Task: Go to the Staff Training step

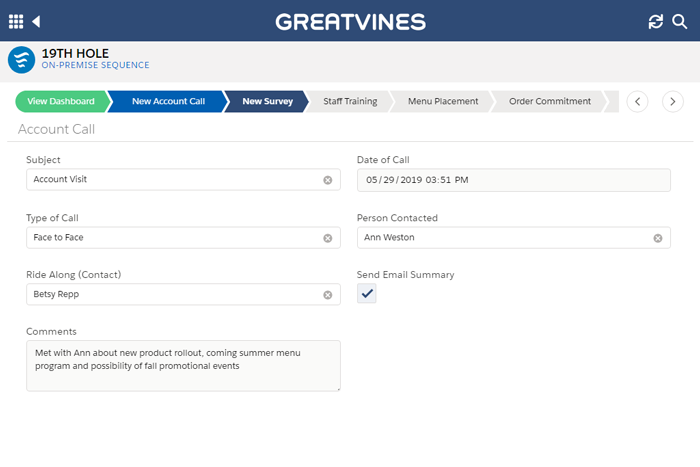Action: pos(349,101)
